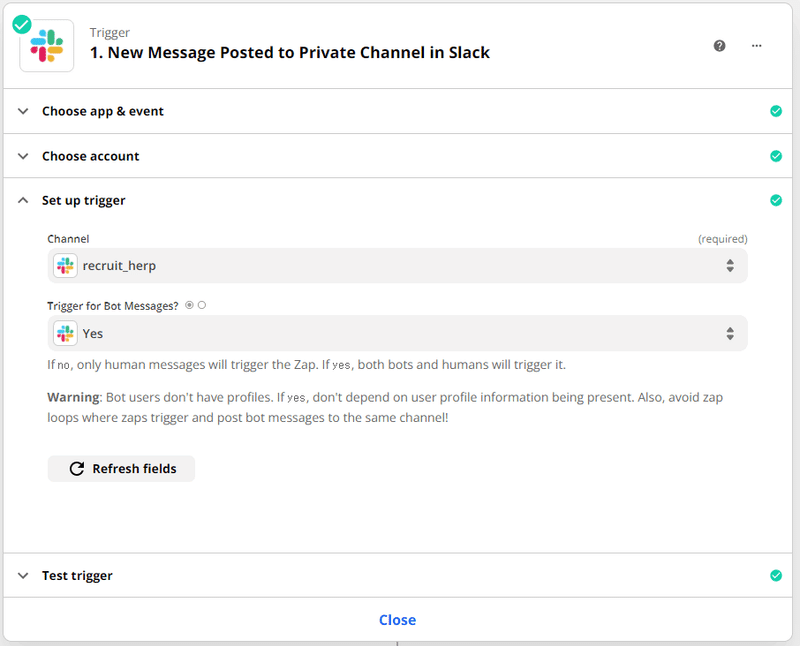Open the Channel dropdown showing recruit_herp

[x=397, y=266]
